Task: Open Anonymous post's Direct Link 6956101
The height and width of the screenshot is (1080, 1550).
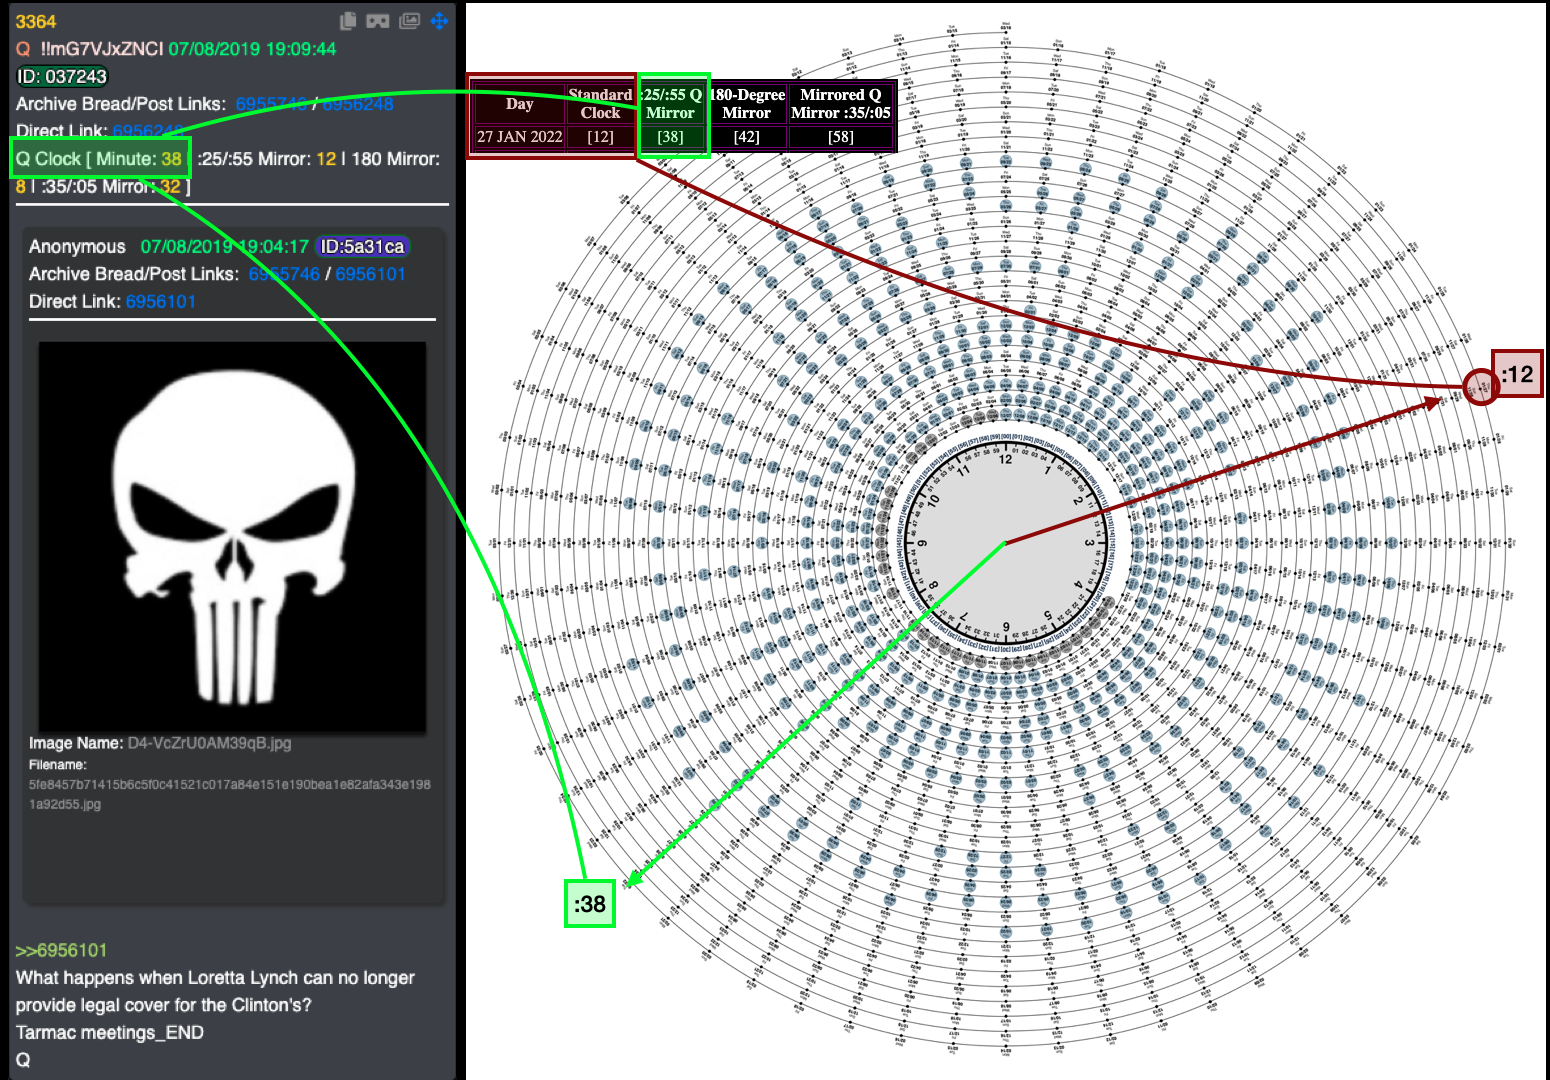Action: pos(161,301)
